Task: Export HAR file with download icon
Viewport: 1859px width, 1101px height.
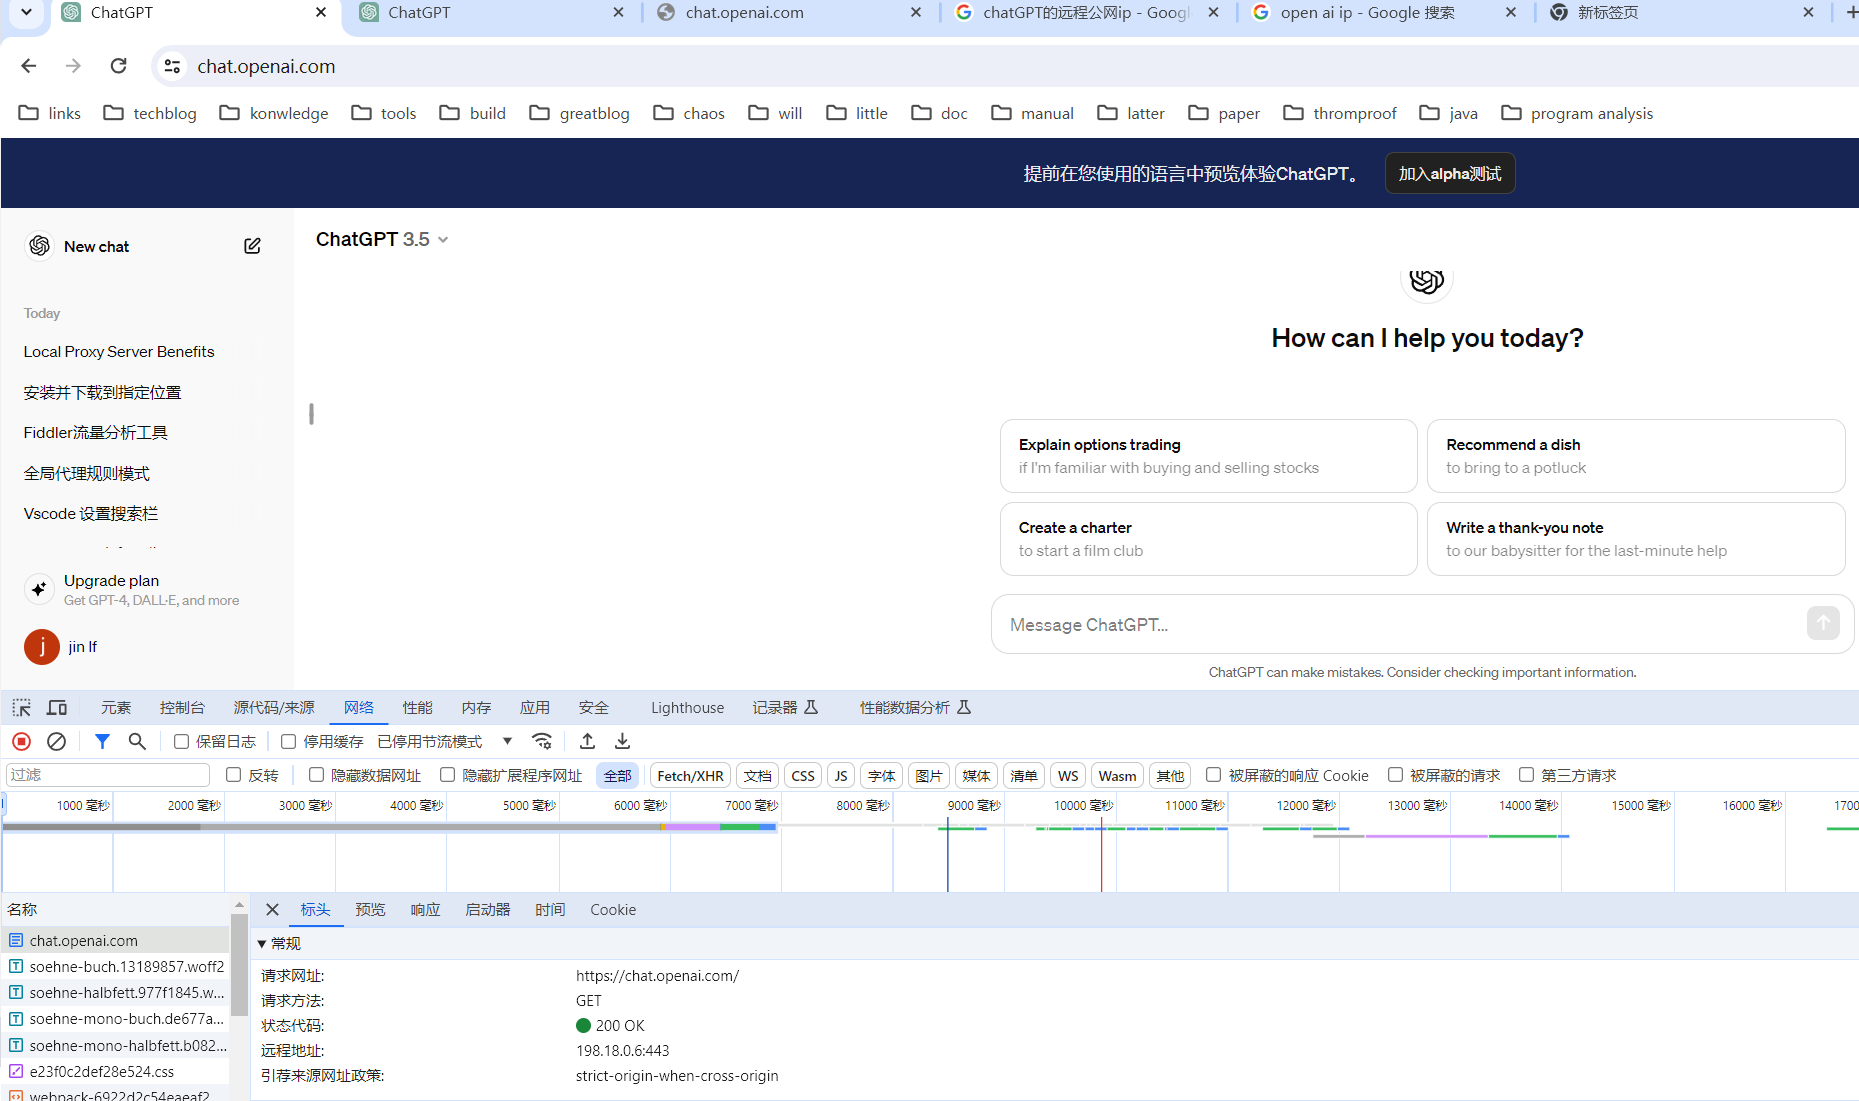Action: pos(622,741)
